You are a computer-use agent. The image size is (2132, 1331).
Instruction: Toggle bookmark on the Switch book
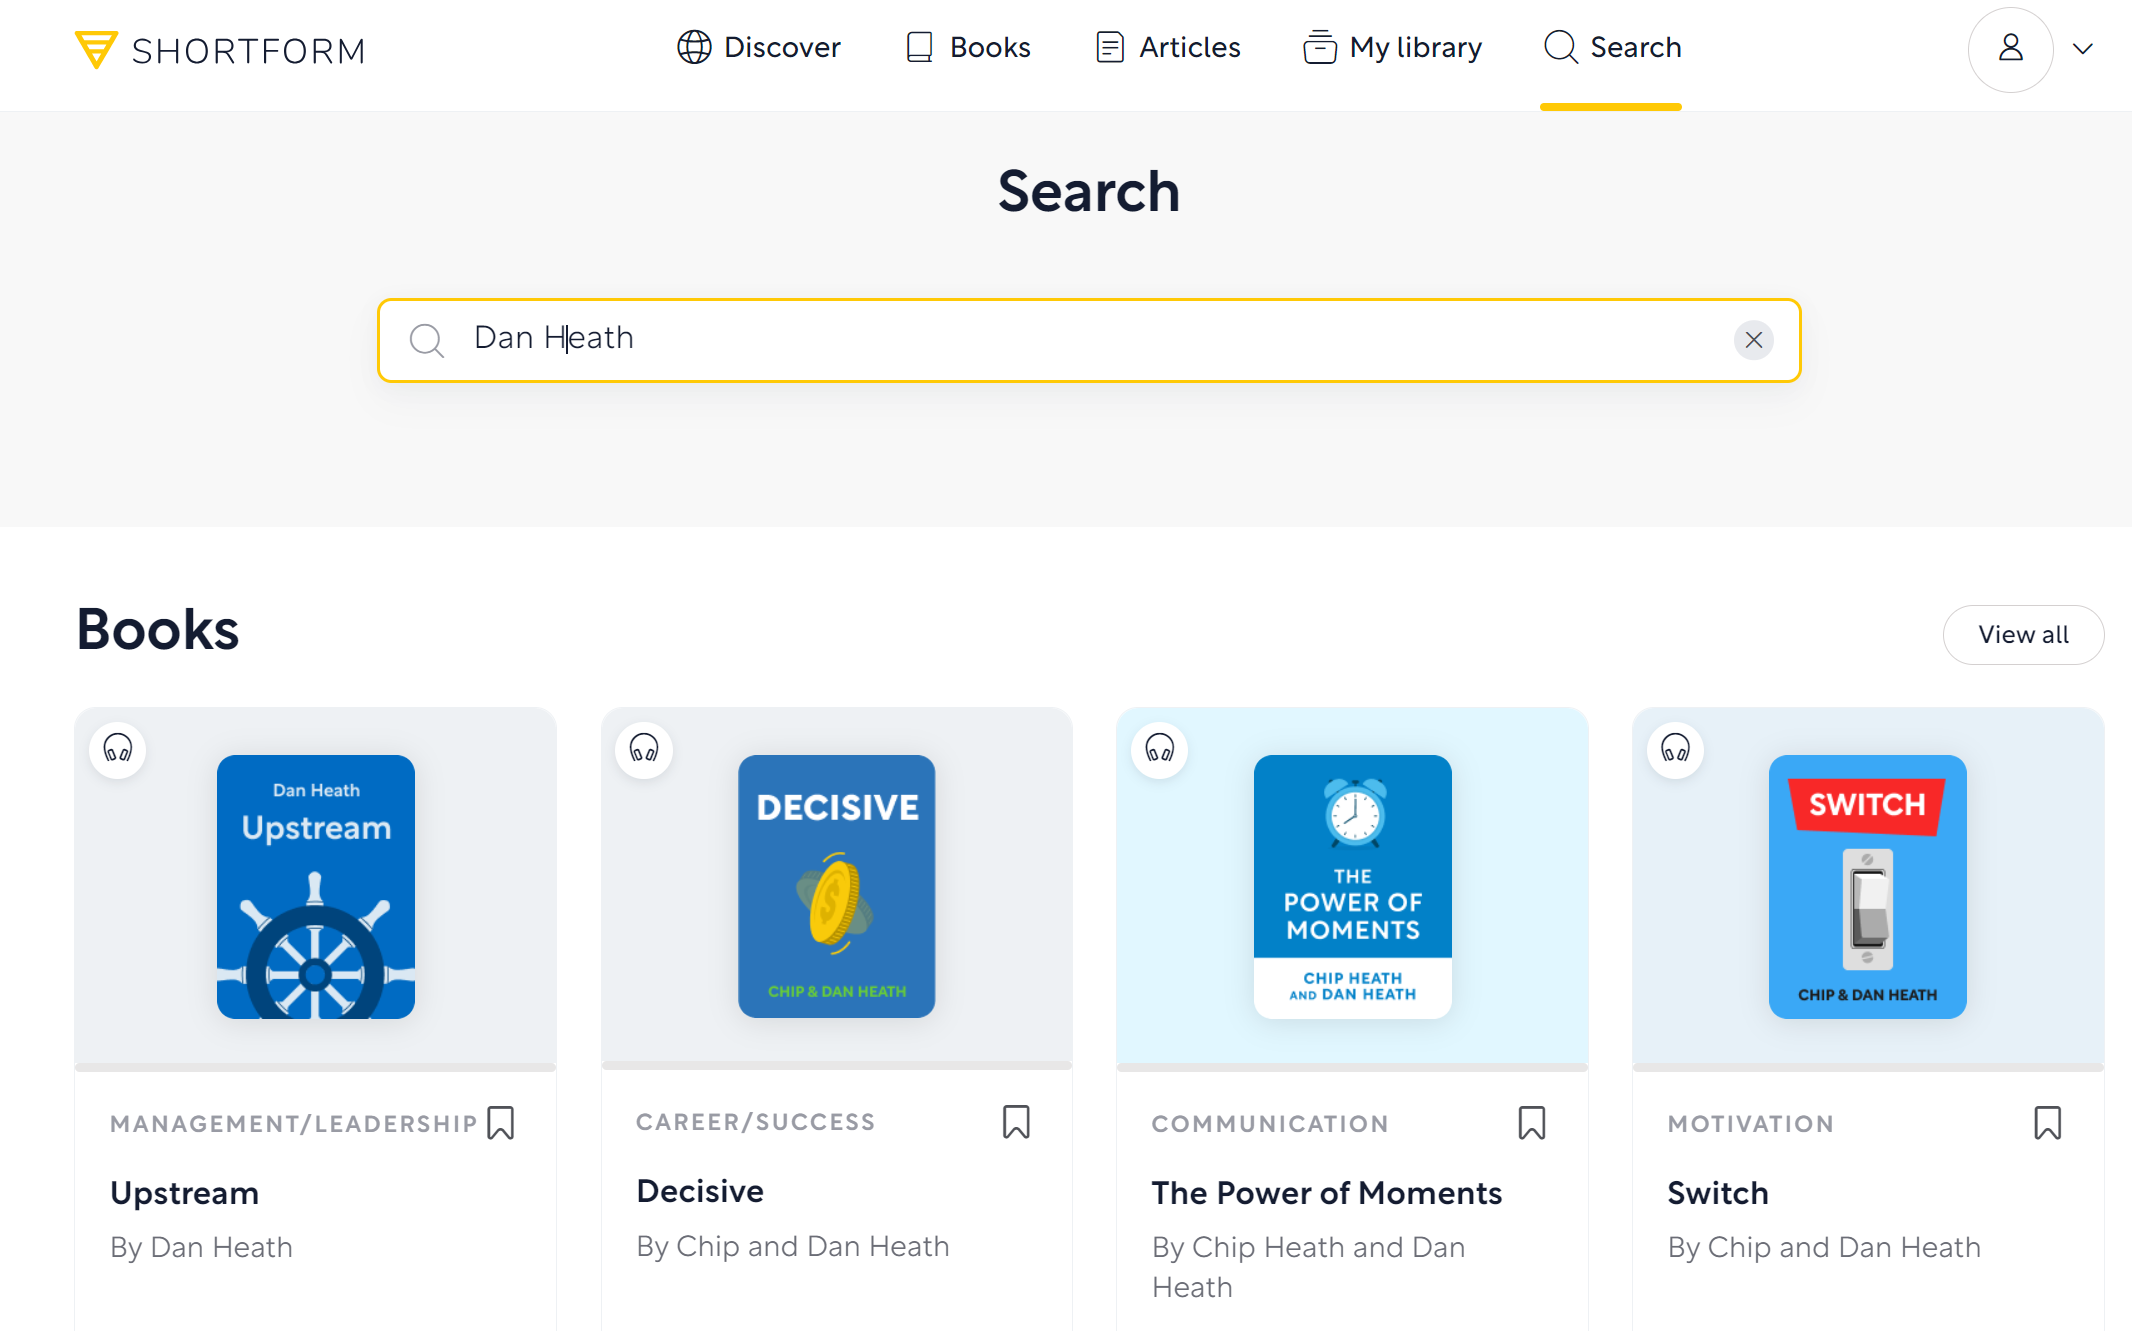pos(2047,1123)
